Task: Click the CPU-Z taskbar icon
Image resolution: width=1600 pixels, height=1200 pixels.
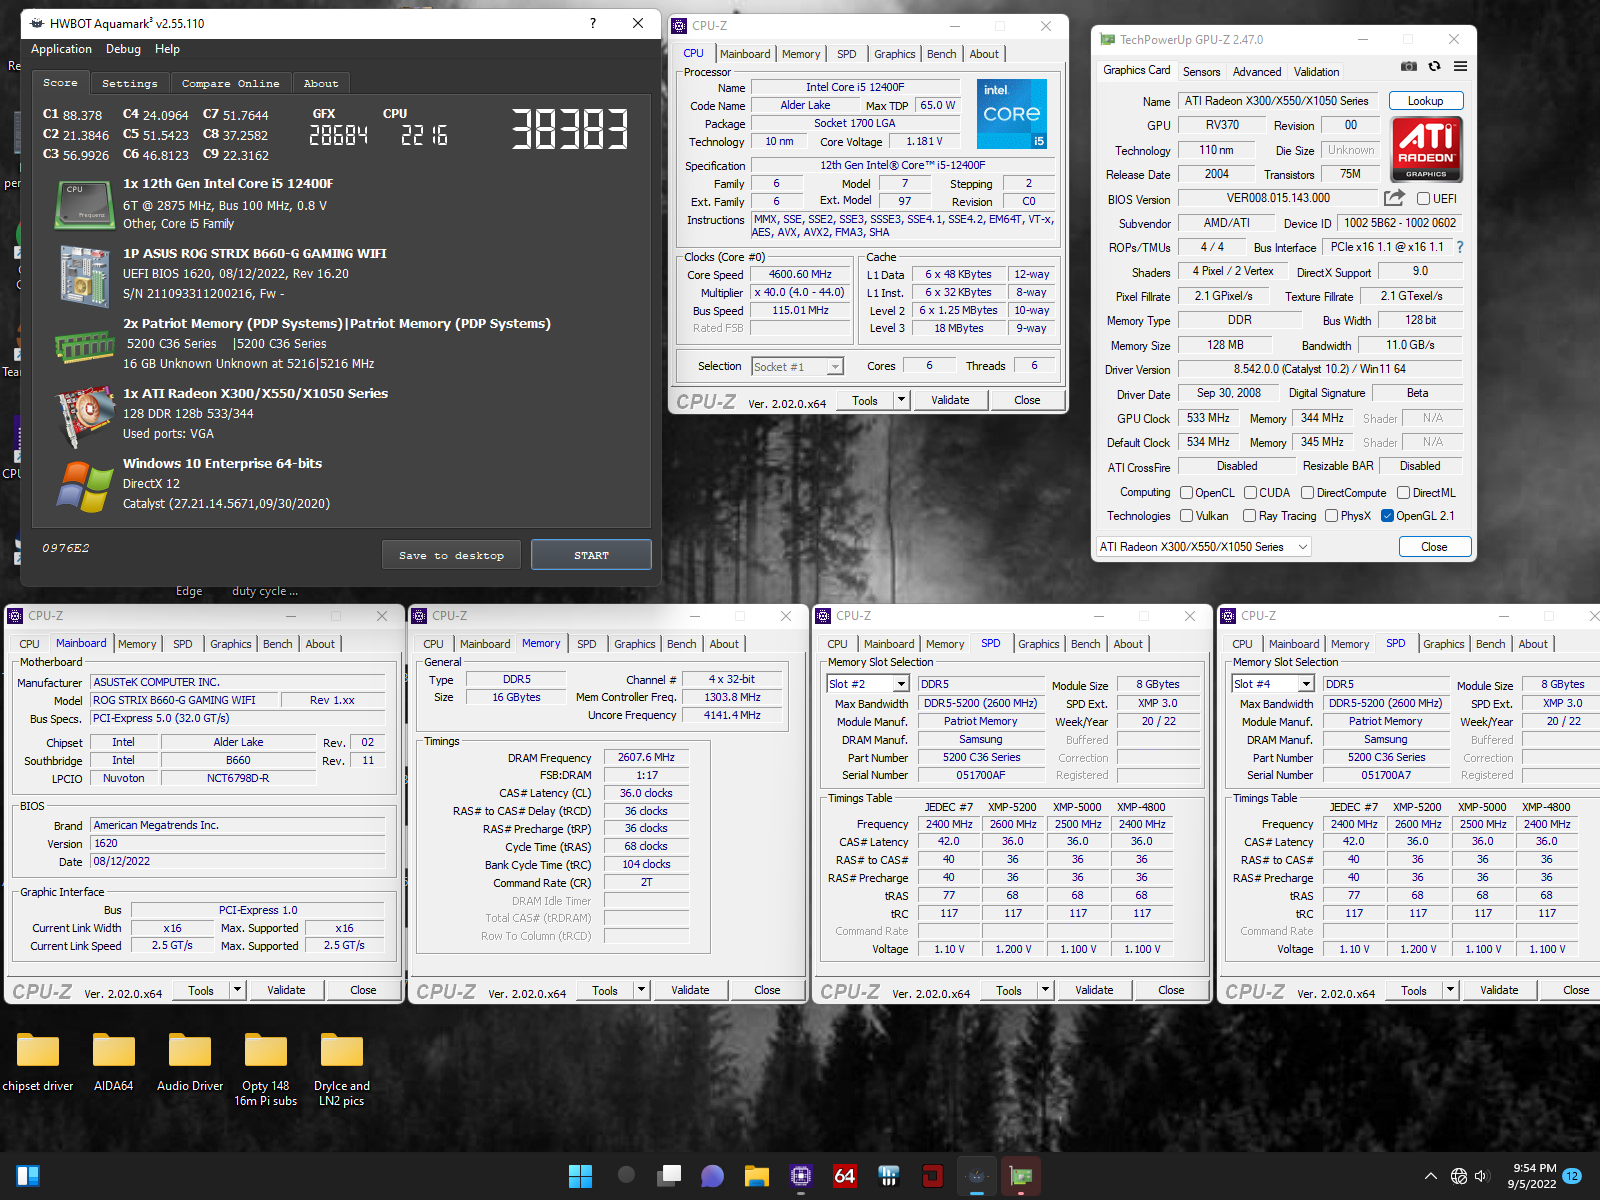Action: [x=800, y=1176]
